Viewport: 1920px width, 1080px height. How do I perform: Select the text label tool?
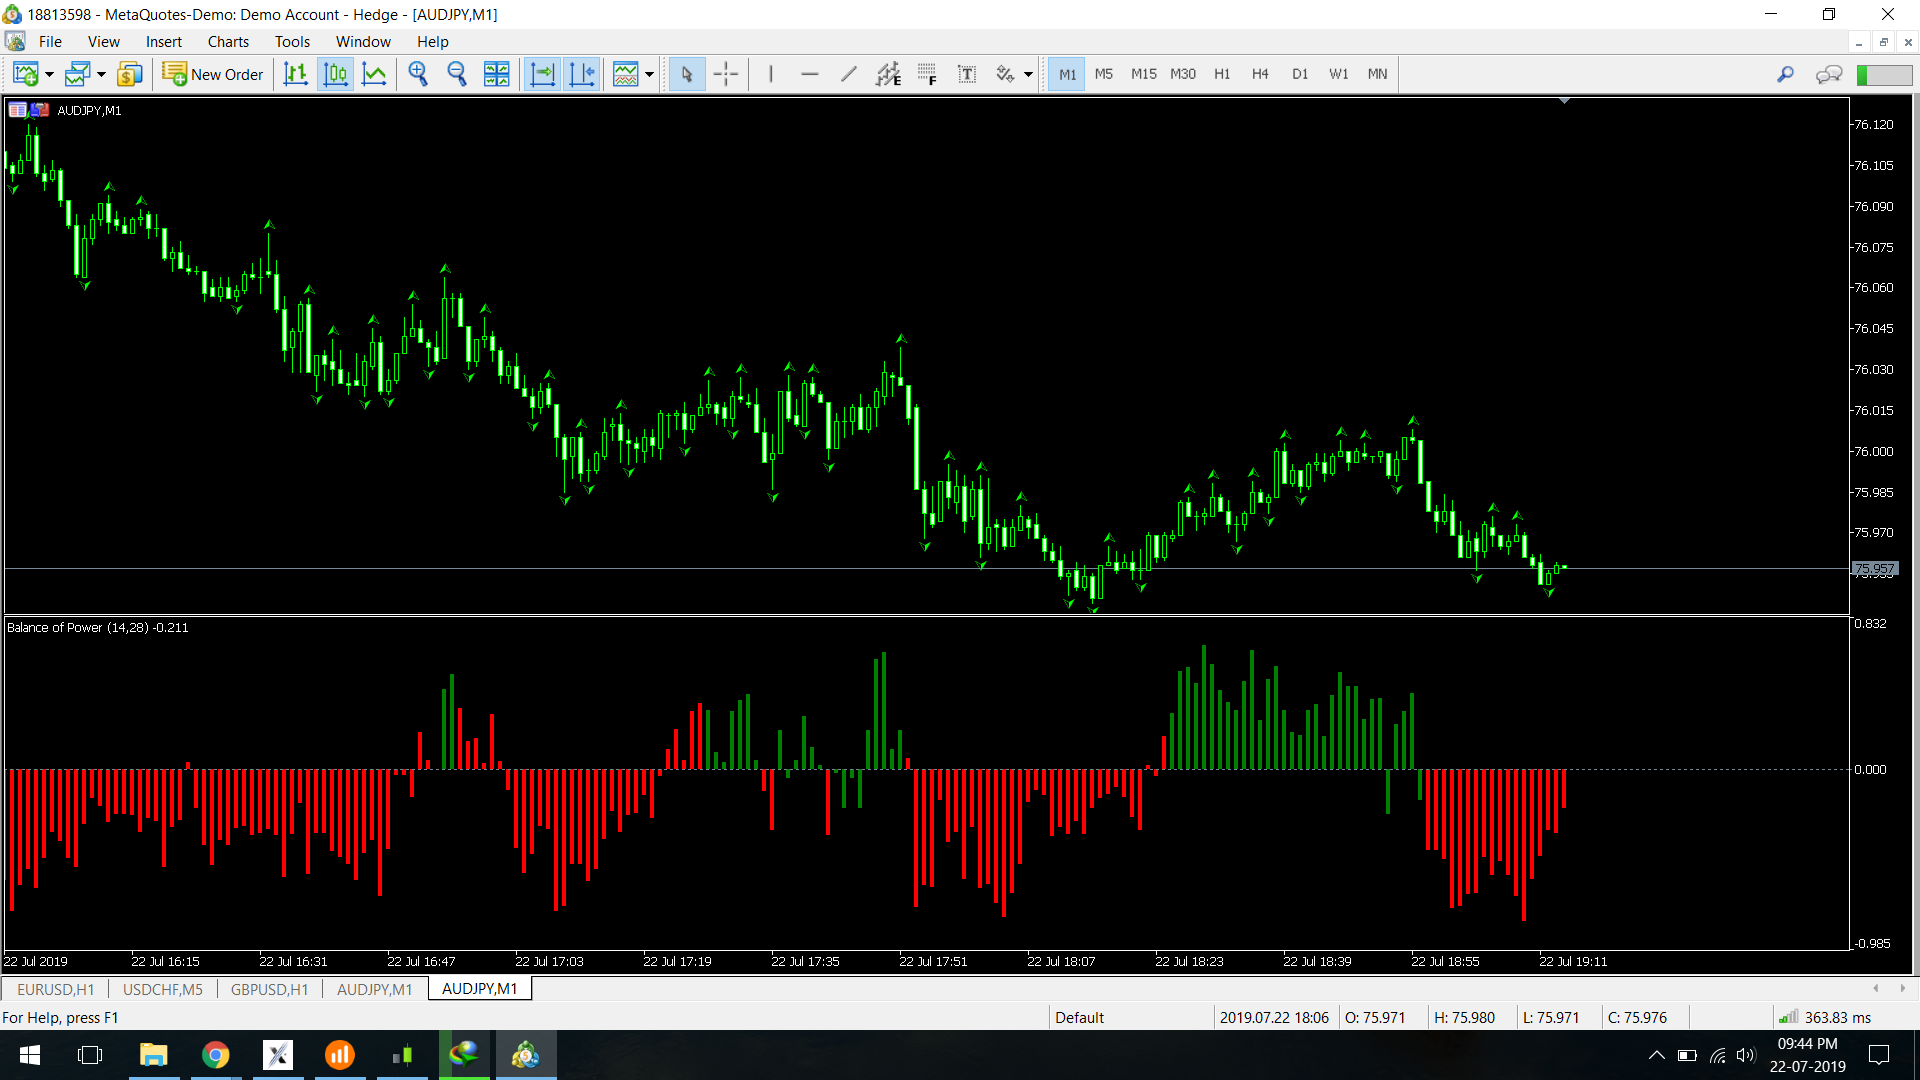[966, 74]
